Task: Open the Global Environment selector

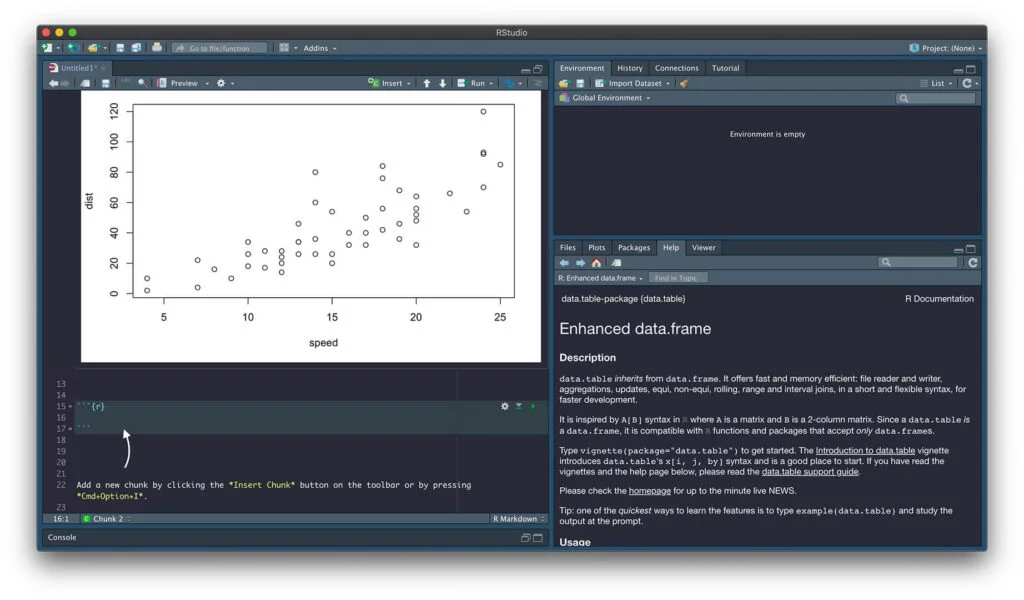Action: [605, 98]
